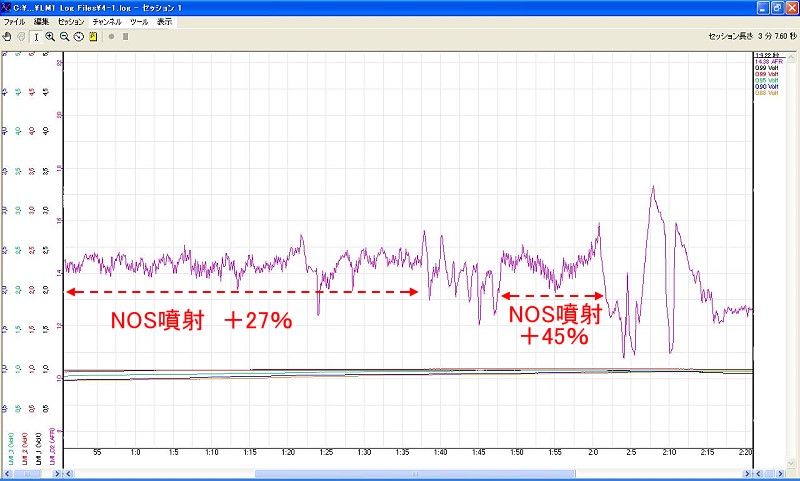Click the purple AFR axis label
The width and height of the screenshot is (800, 481).
52,447
